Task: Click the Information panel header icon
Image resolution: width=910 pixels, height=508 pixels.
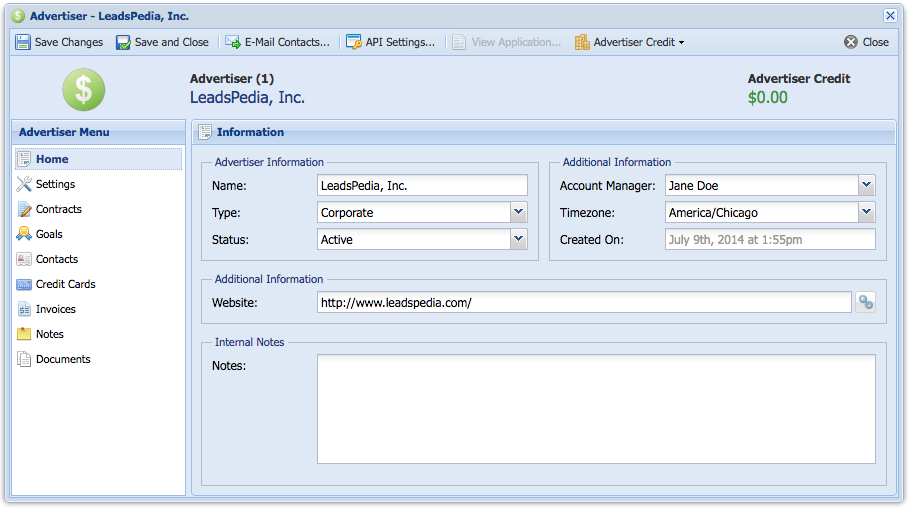Action: 205,132
